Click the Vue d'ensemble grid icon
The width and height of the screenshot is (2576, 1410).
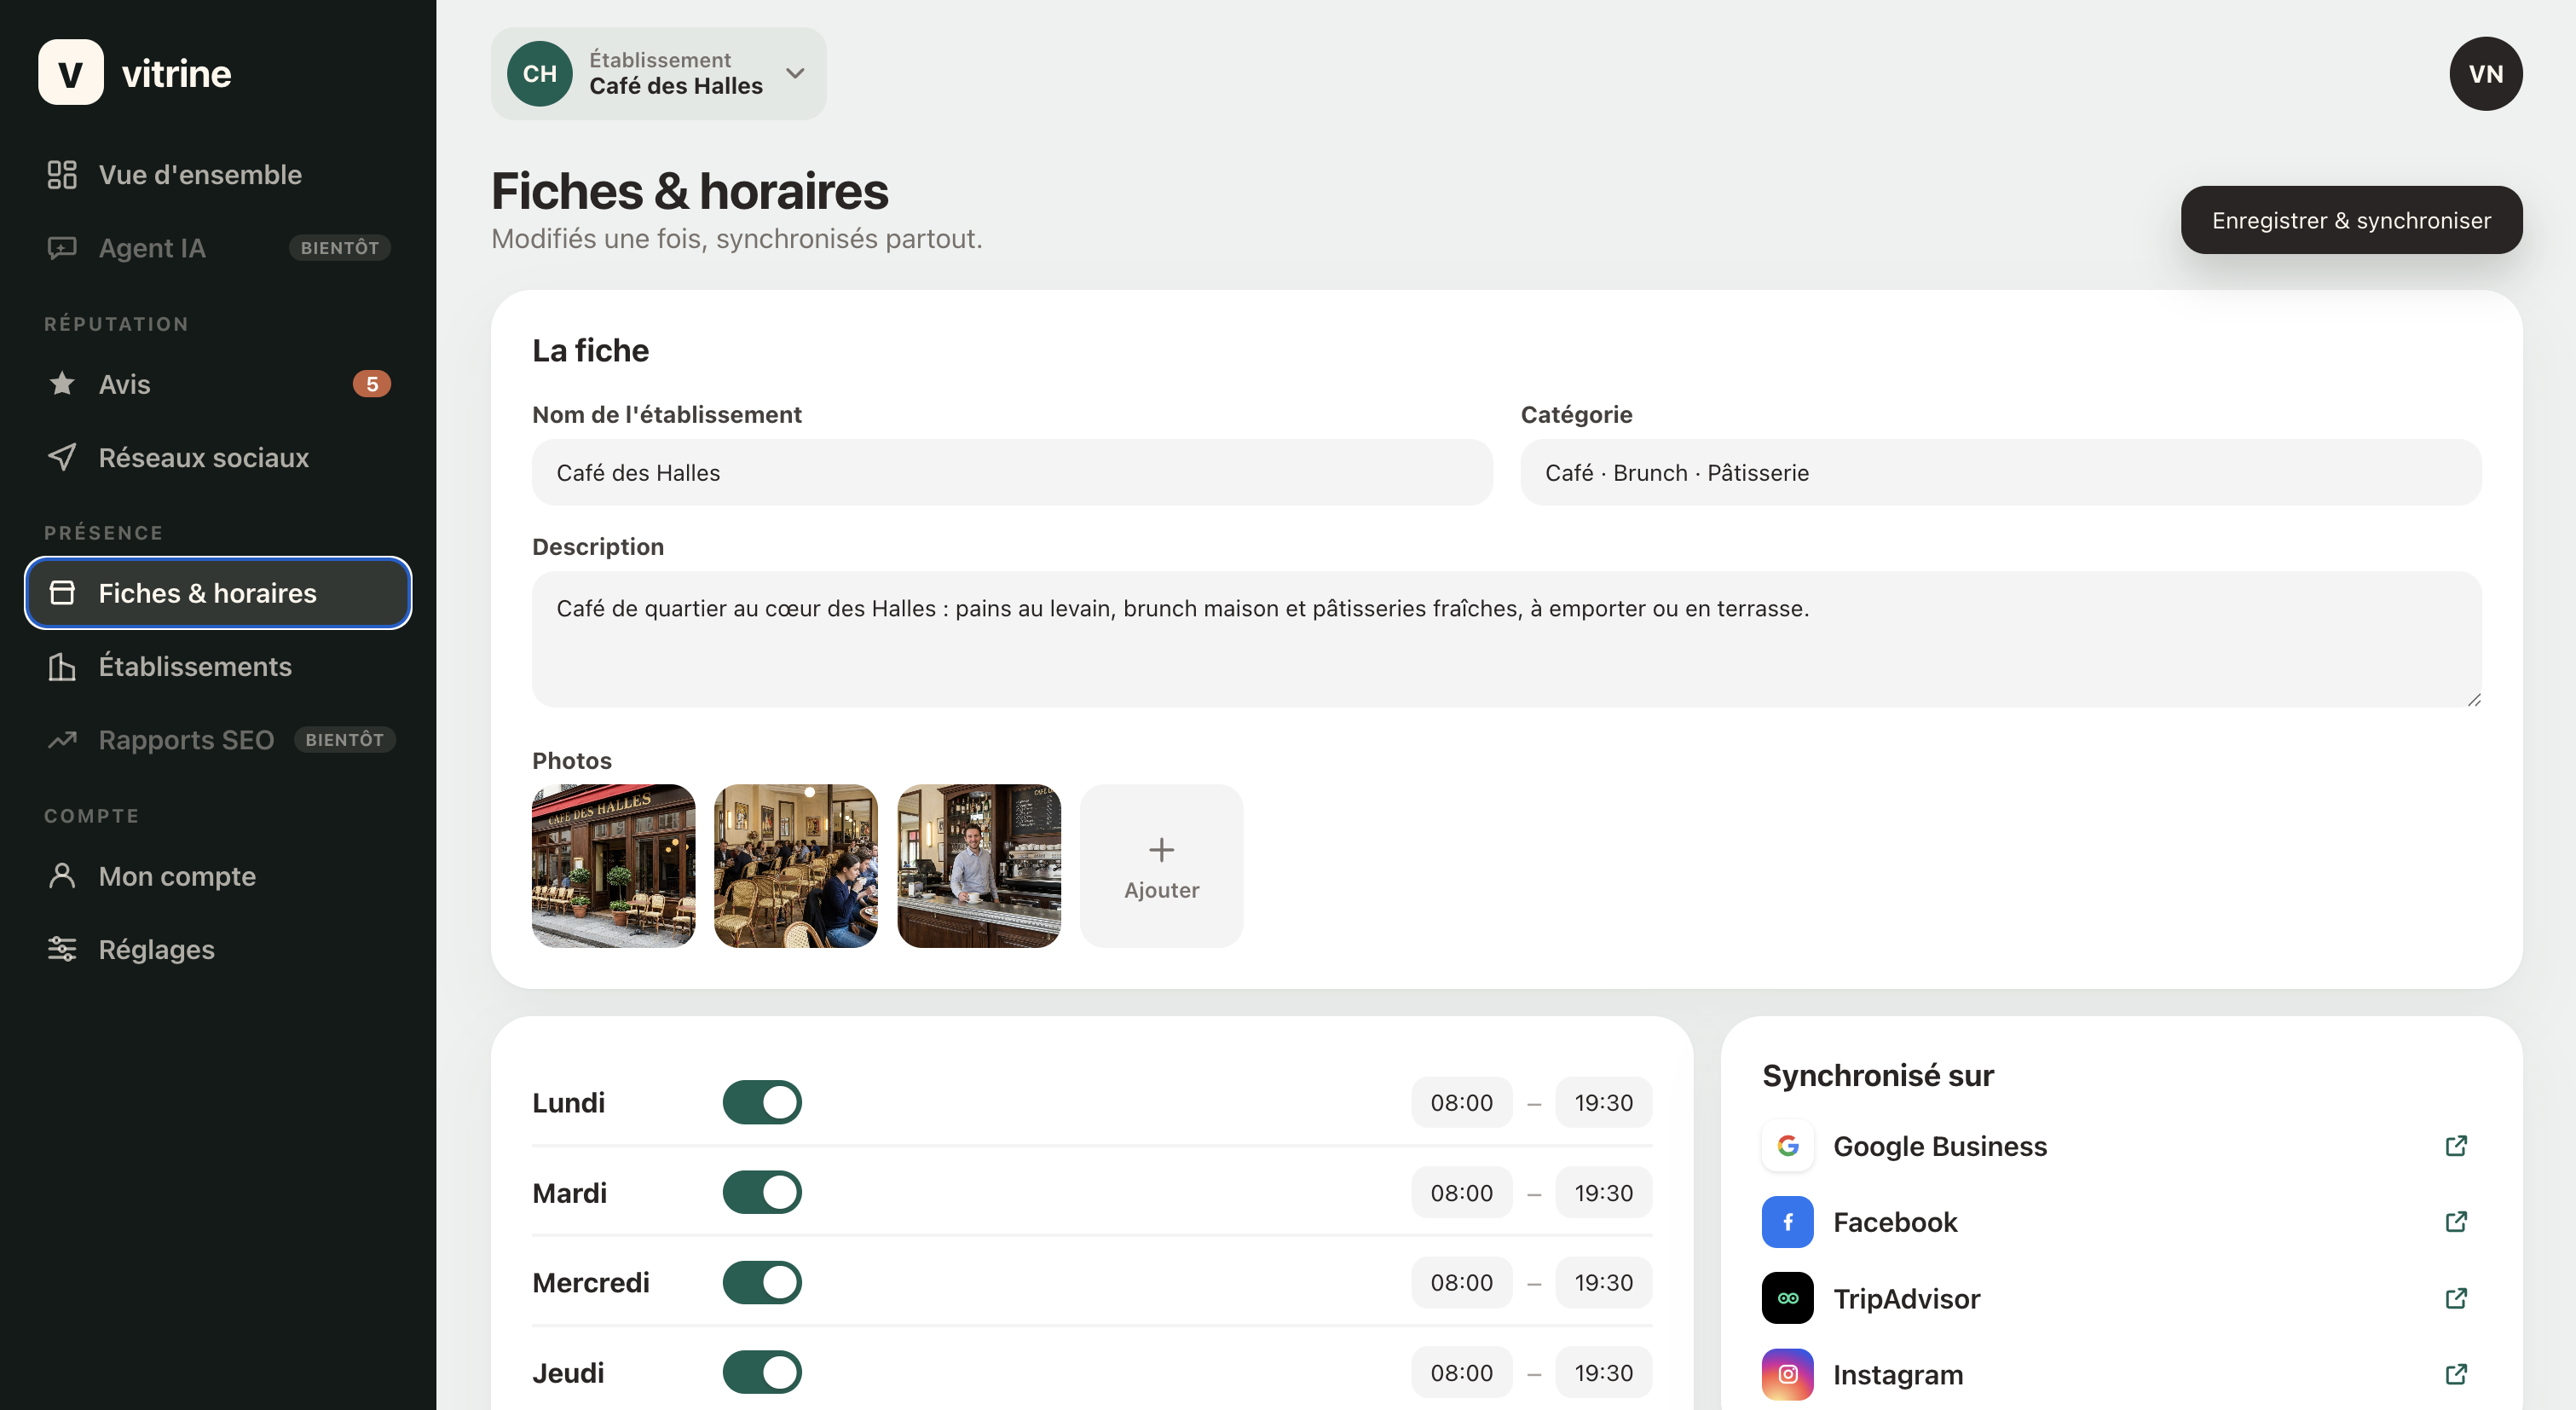(x=62, y=175)
